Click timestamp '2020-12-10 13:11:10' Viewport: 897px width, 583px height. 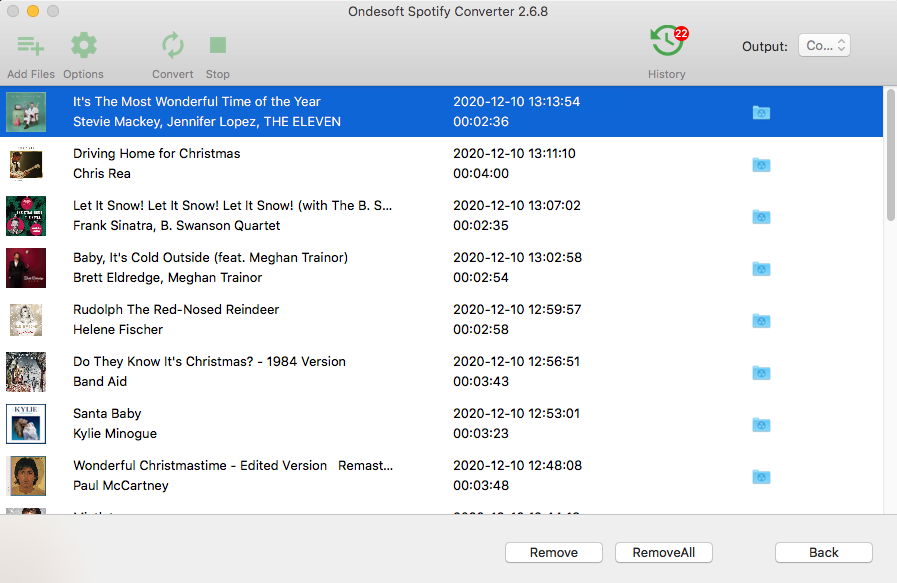[514, 153]
